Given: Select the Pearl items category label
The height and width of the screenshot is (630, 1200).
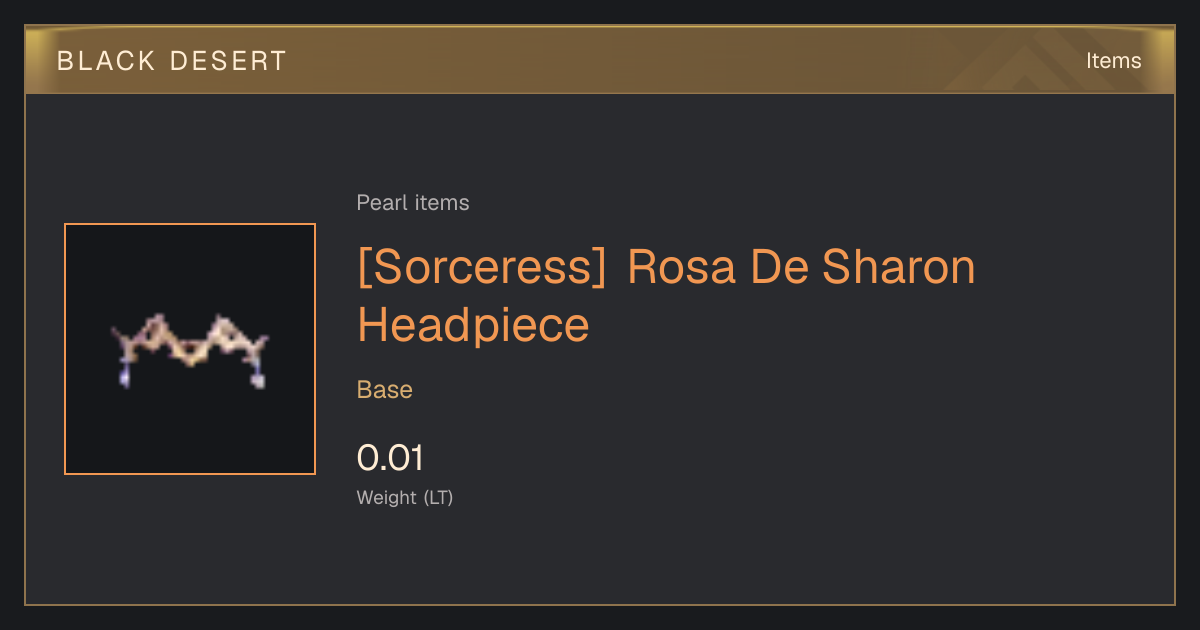Looking at the screenshot, I should pyautogui.click(x=413, y=203).
